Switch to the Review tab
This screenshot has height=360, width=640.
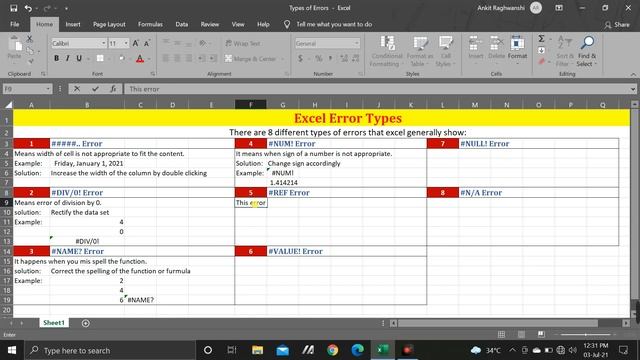click(209, 24)
